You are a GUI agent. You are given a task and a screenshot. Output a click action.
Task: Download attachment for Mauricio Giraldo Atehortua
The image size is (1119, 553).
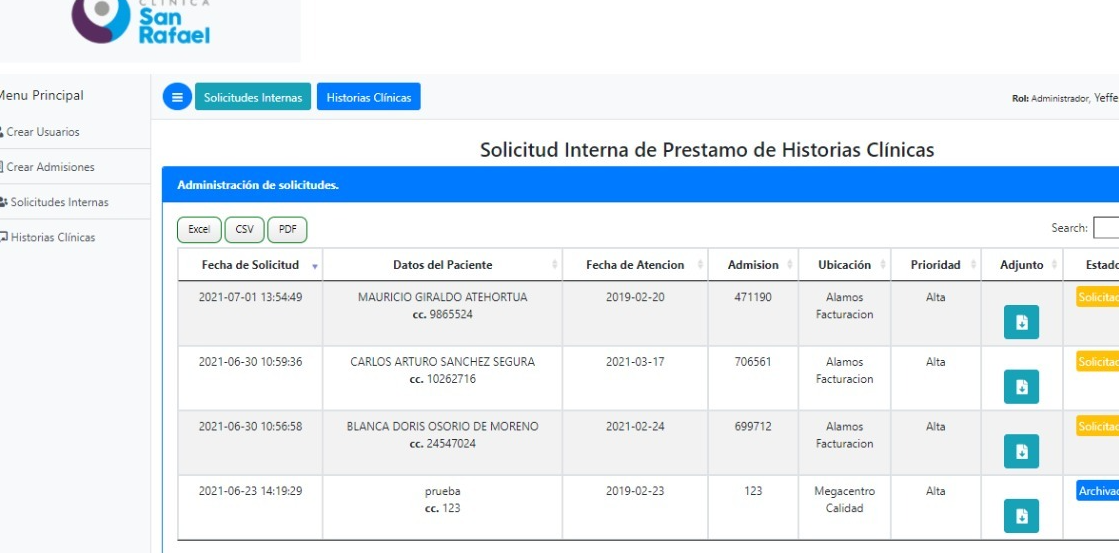coord(1021,322)
